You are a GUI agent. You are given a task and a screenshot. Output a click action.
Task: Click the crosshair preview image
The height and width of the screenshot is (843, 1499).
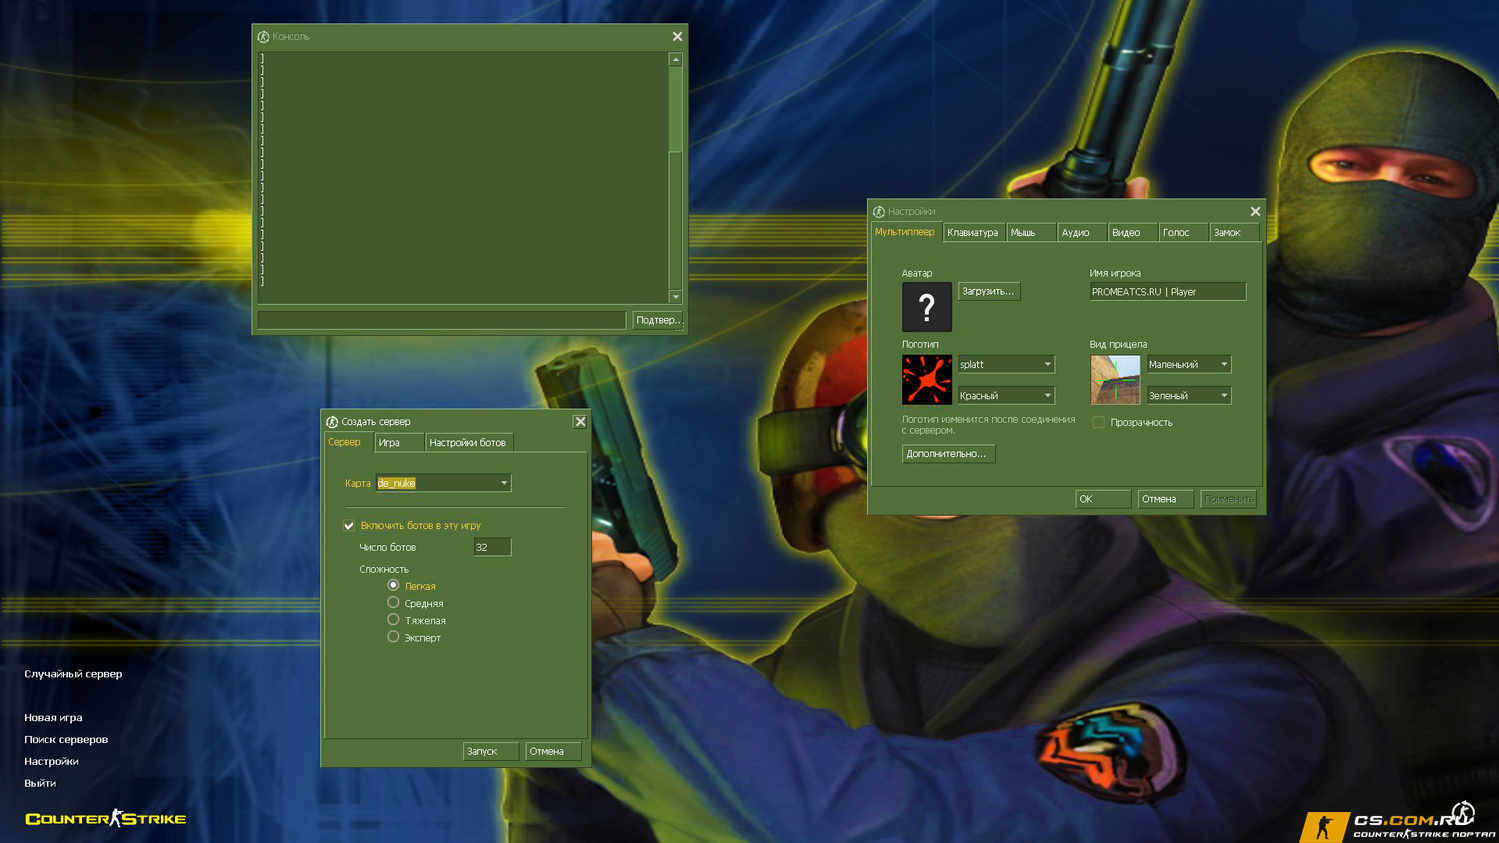tap(1115, 380)
